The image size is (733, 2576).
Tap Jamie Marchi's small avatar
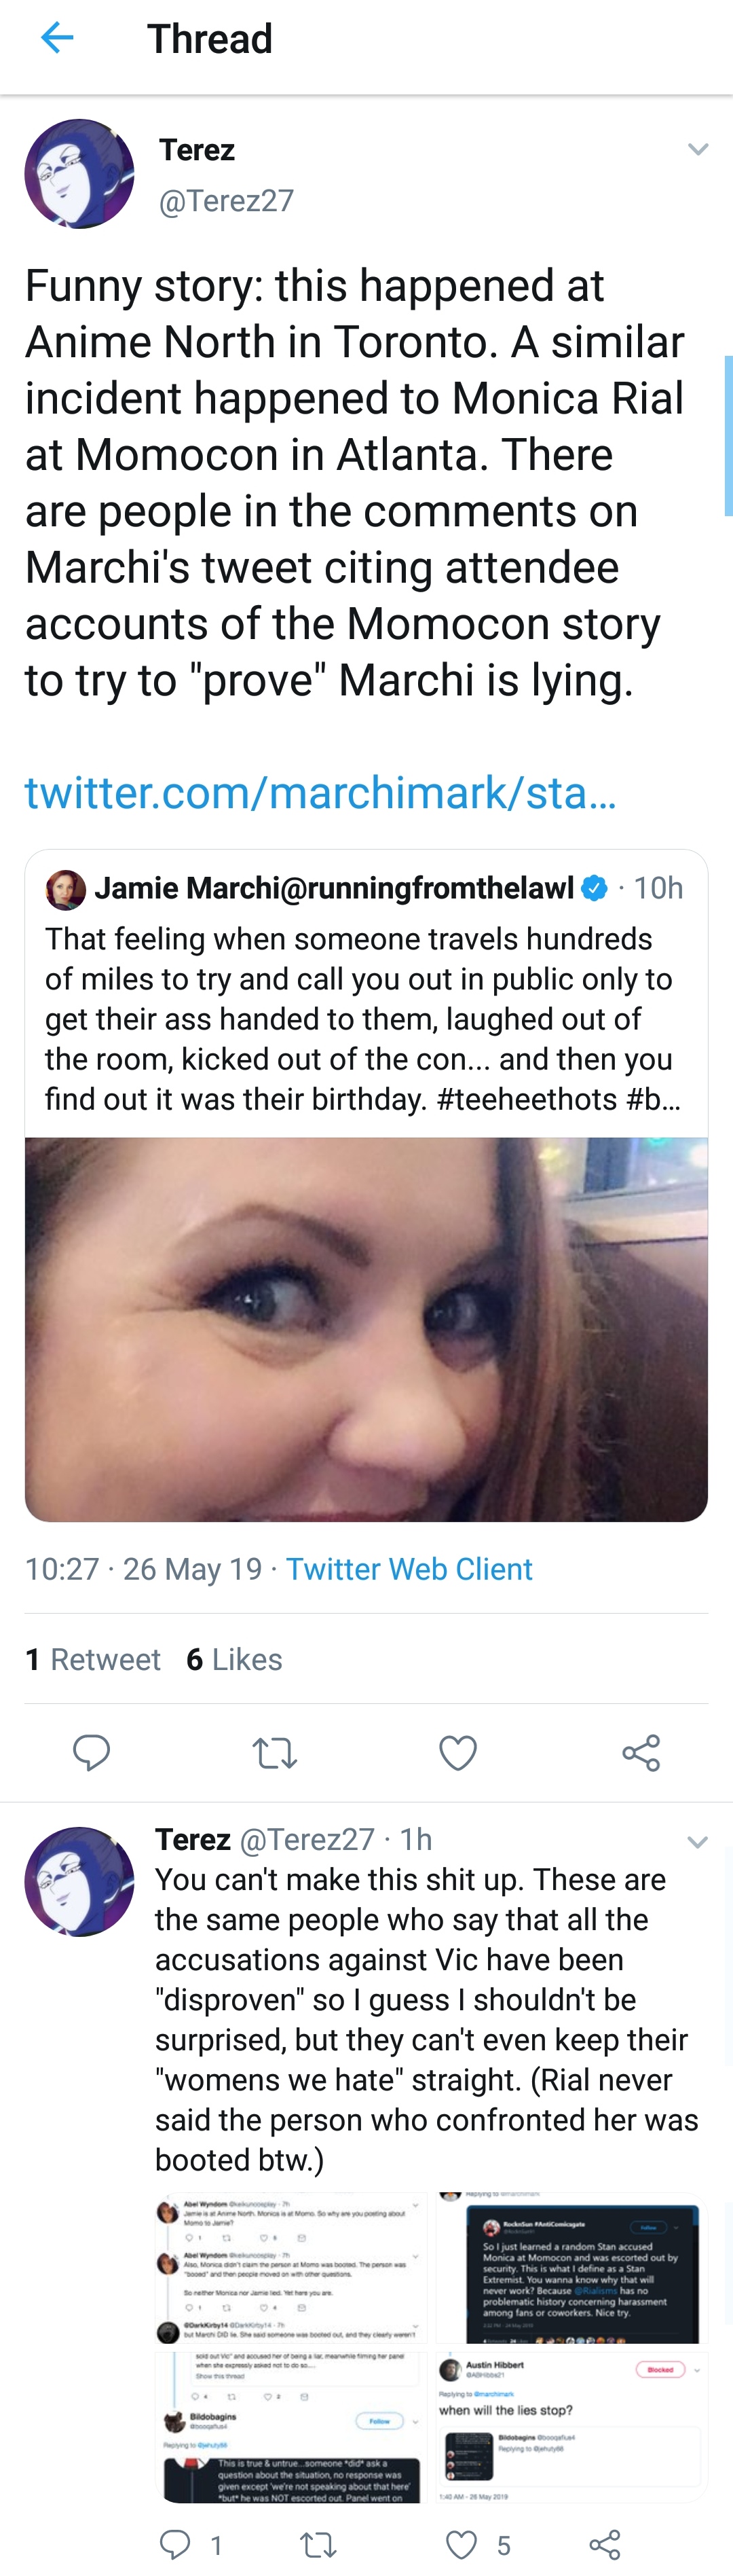click(x=66, y=889)
